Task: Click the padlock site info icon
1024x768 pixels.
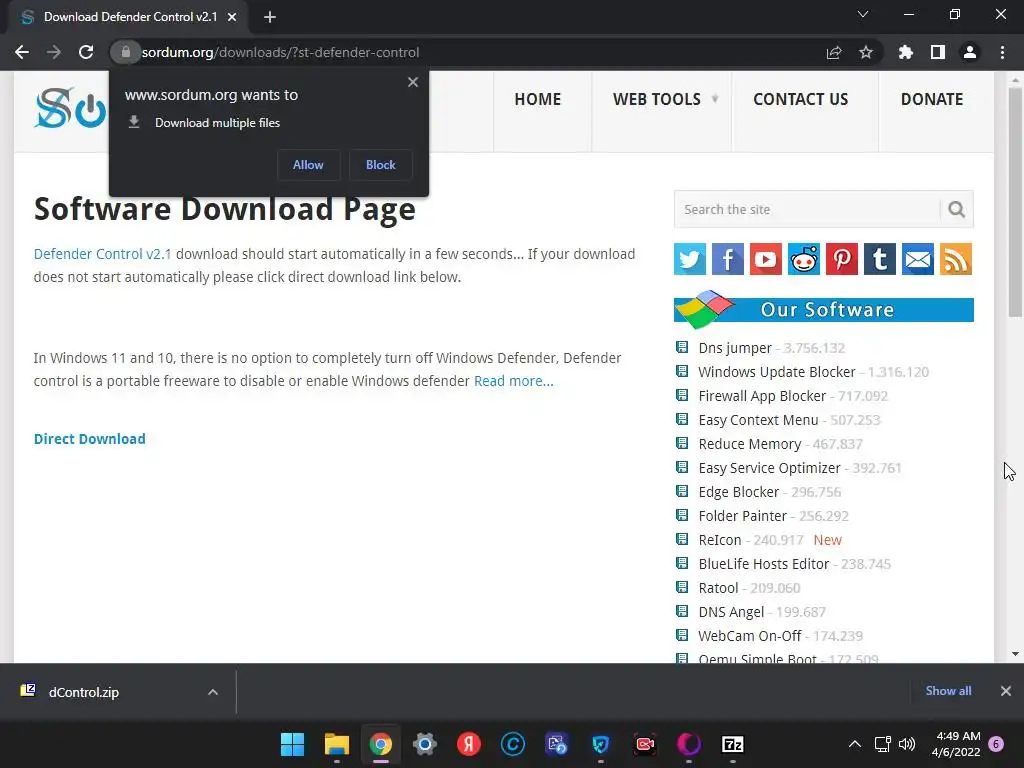Action: tap(125, 52)
